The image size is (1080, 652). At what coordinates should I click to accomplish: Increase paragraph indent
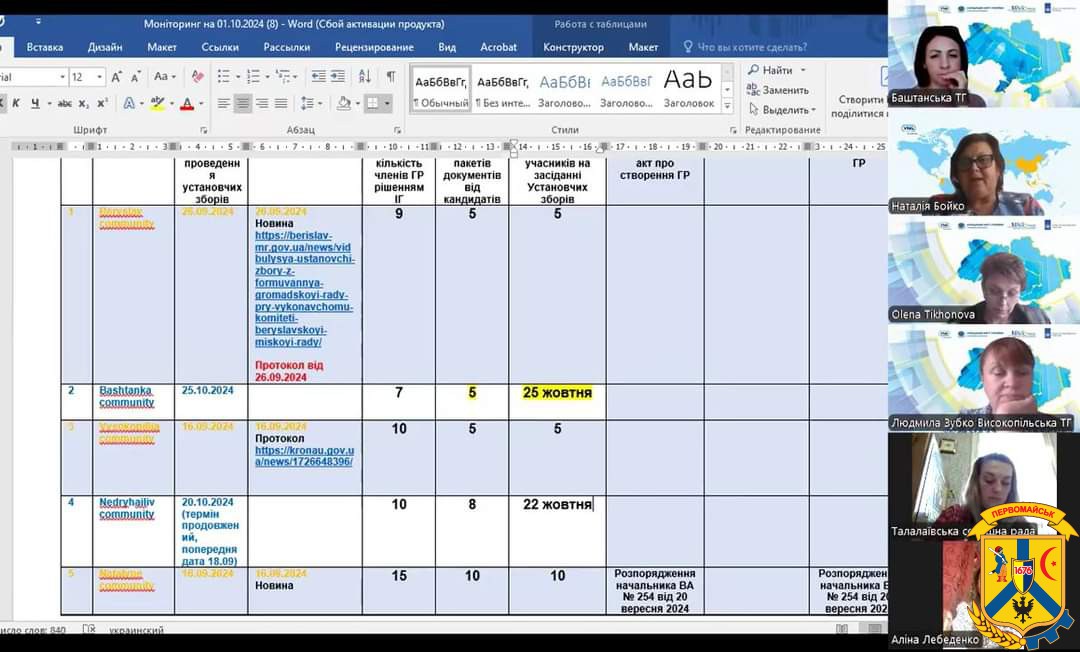click(x=338, y=76)
